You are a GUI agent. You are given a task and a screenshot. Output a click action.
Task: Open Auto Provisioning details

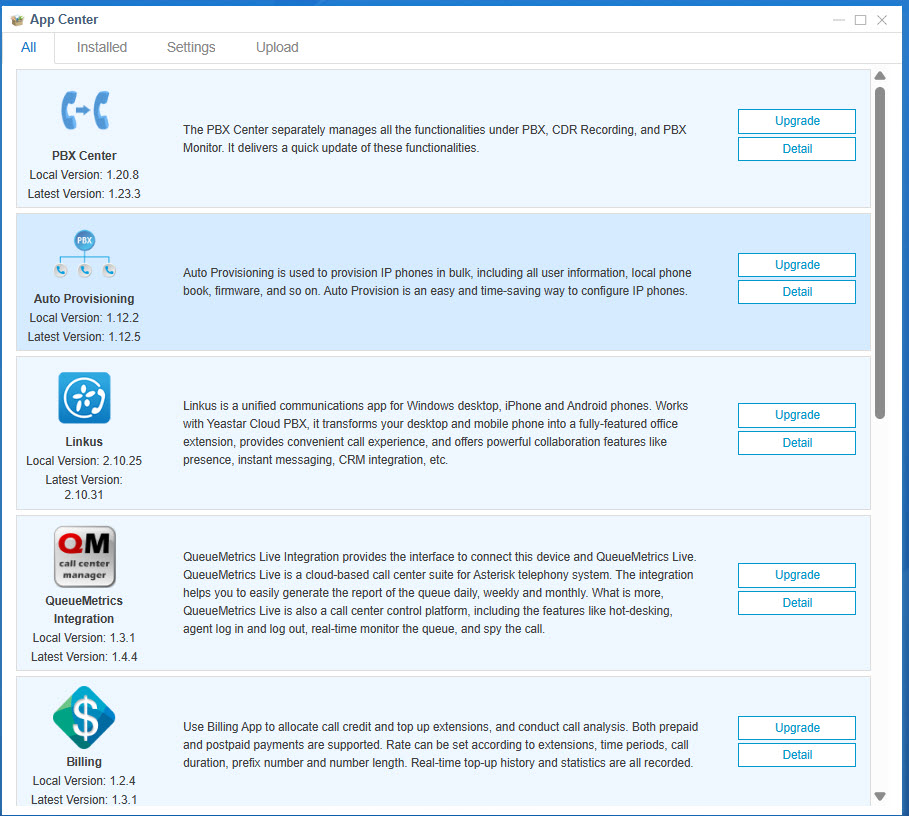click(x=796, y=291)
